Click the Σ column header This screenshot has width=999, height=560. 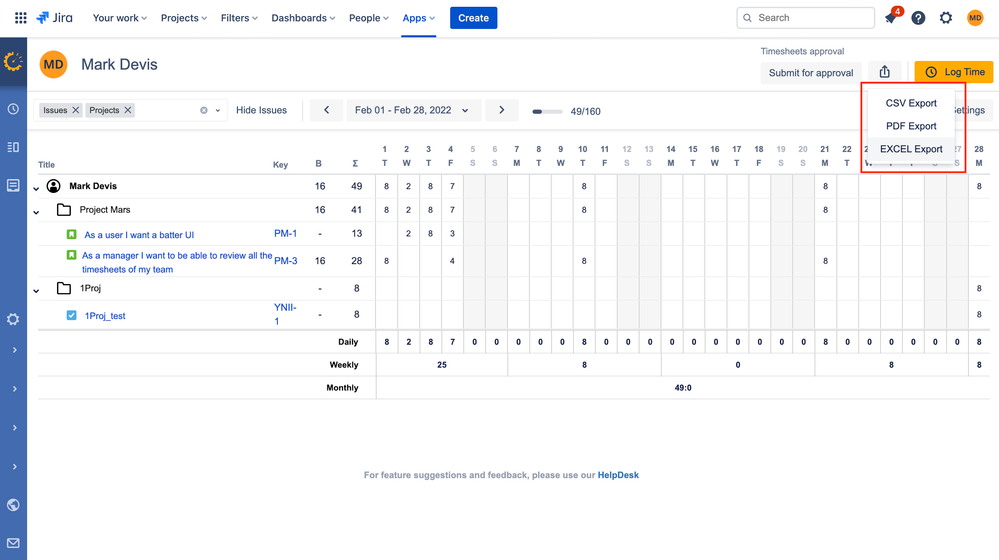coord(356,164)
